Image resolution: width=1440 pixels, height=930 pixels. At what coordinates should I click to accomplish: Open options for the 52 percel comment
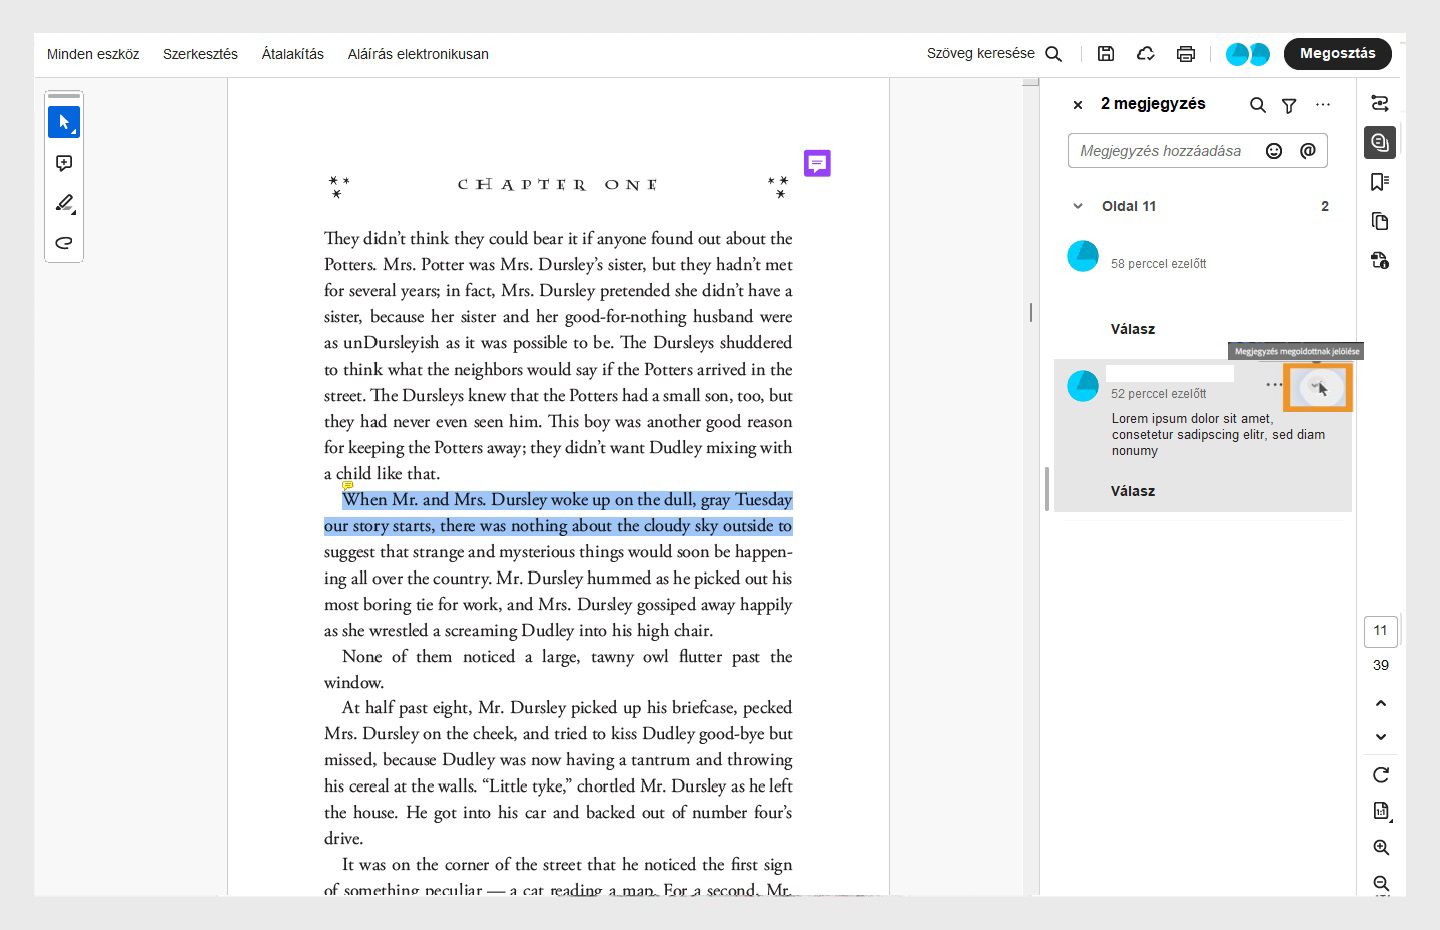(x=1274, y=385)
